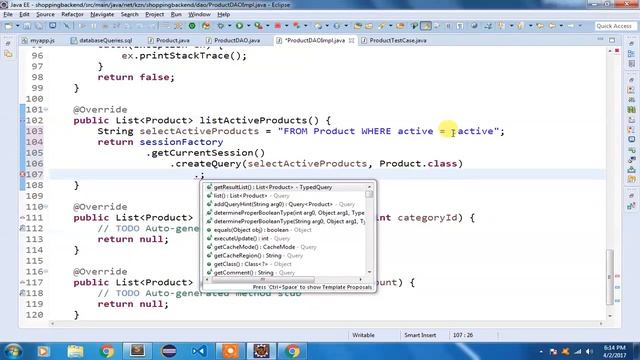Maximize the editor area
Viewport: 640px width, 360px height.
click(612, 40)
